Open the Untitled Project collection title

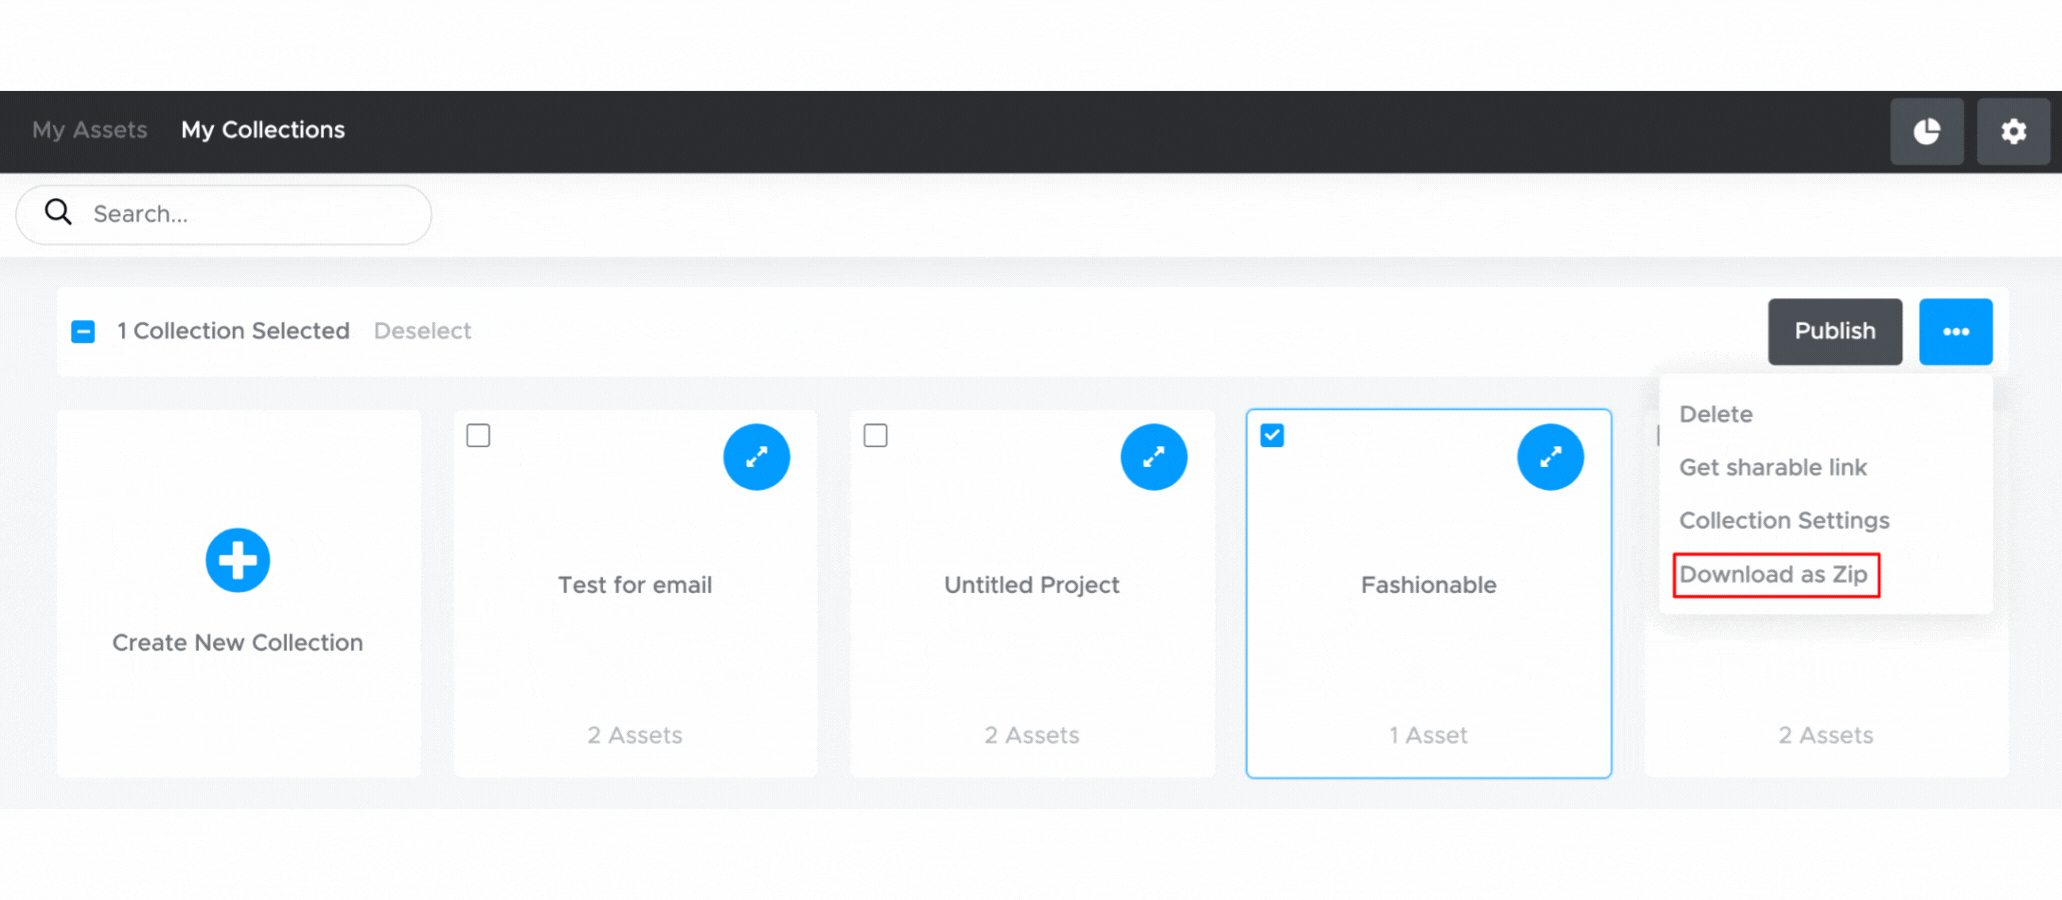pos(1032,584)
